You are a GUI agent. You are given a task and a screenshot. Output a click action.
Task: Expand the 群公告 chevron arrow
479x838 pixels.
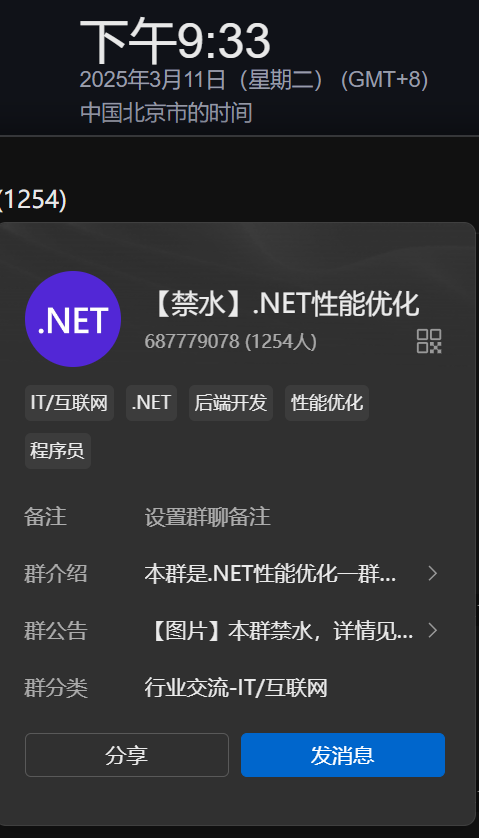click(x=432, y=631)
